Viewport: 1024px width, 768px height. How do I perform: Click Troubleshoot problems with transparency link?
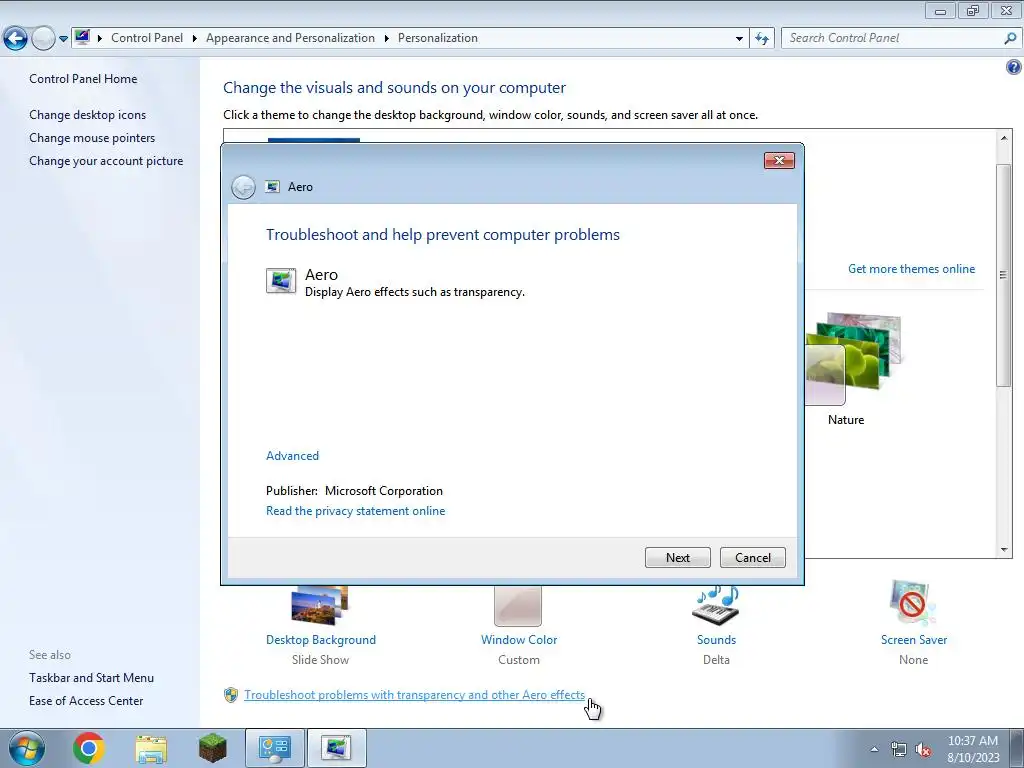click(x=415, y=695)
